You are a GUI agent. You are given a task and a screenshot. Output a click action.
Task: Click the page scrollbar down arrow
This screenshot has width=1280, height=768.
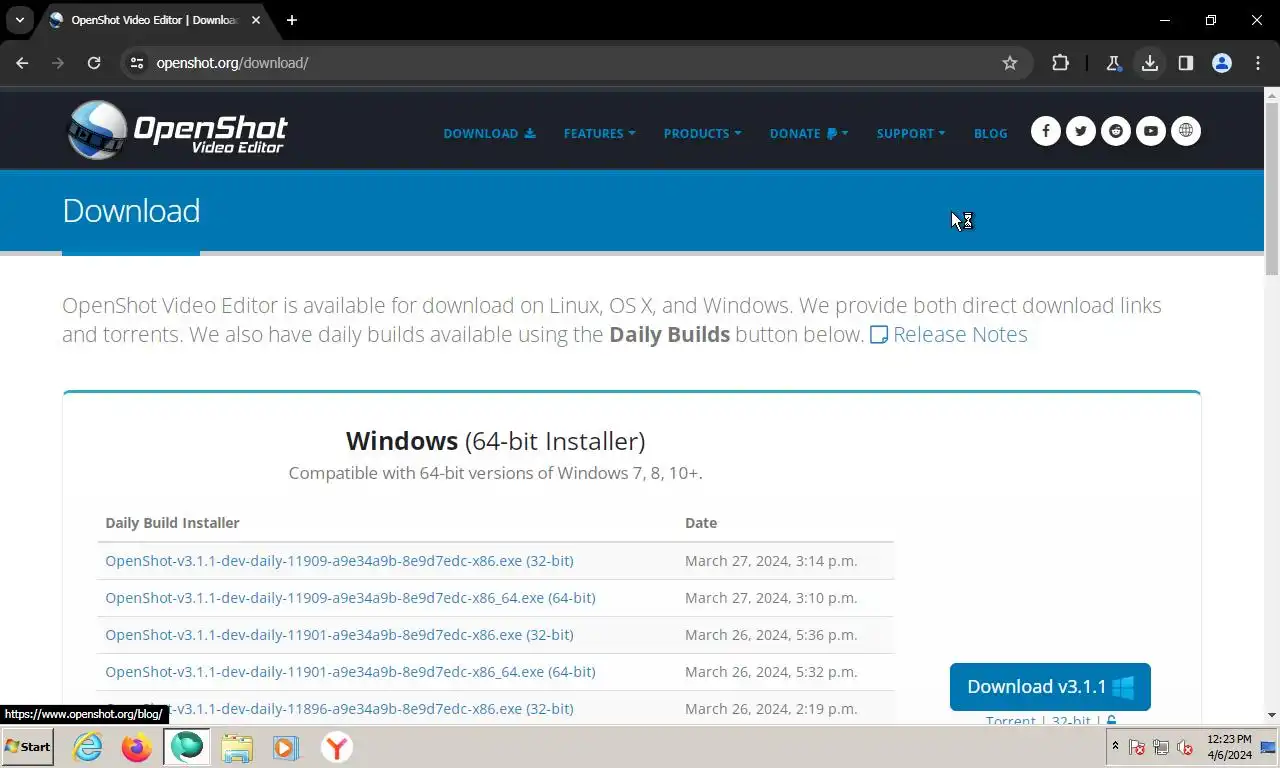(x=1272, y=715)
